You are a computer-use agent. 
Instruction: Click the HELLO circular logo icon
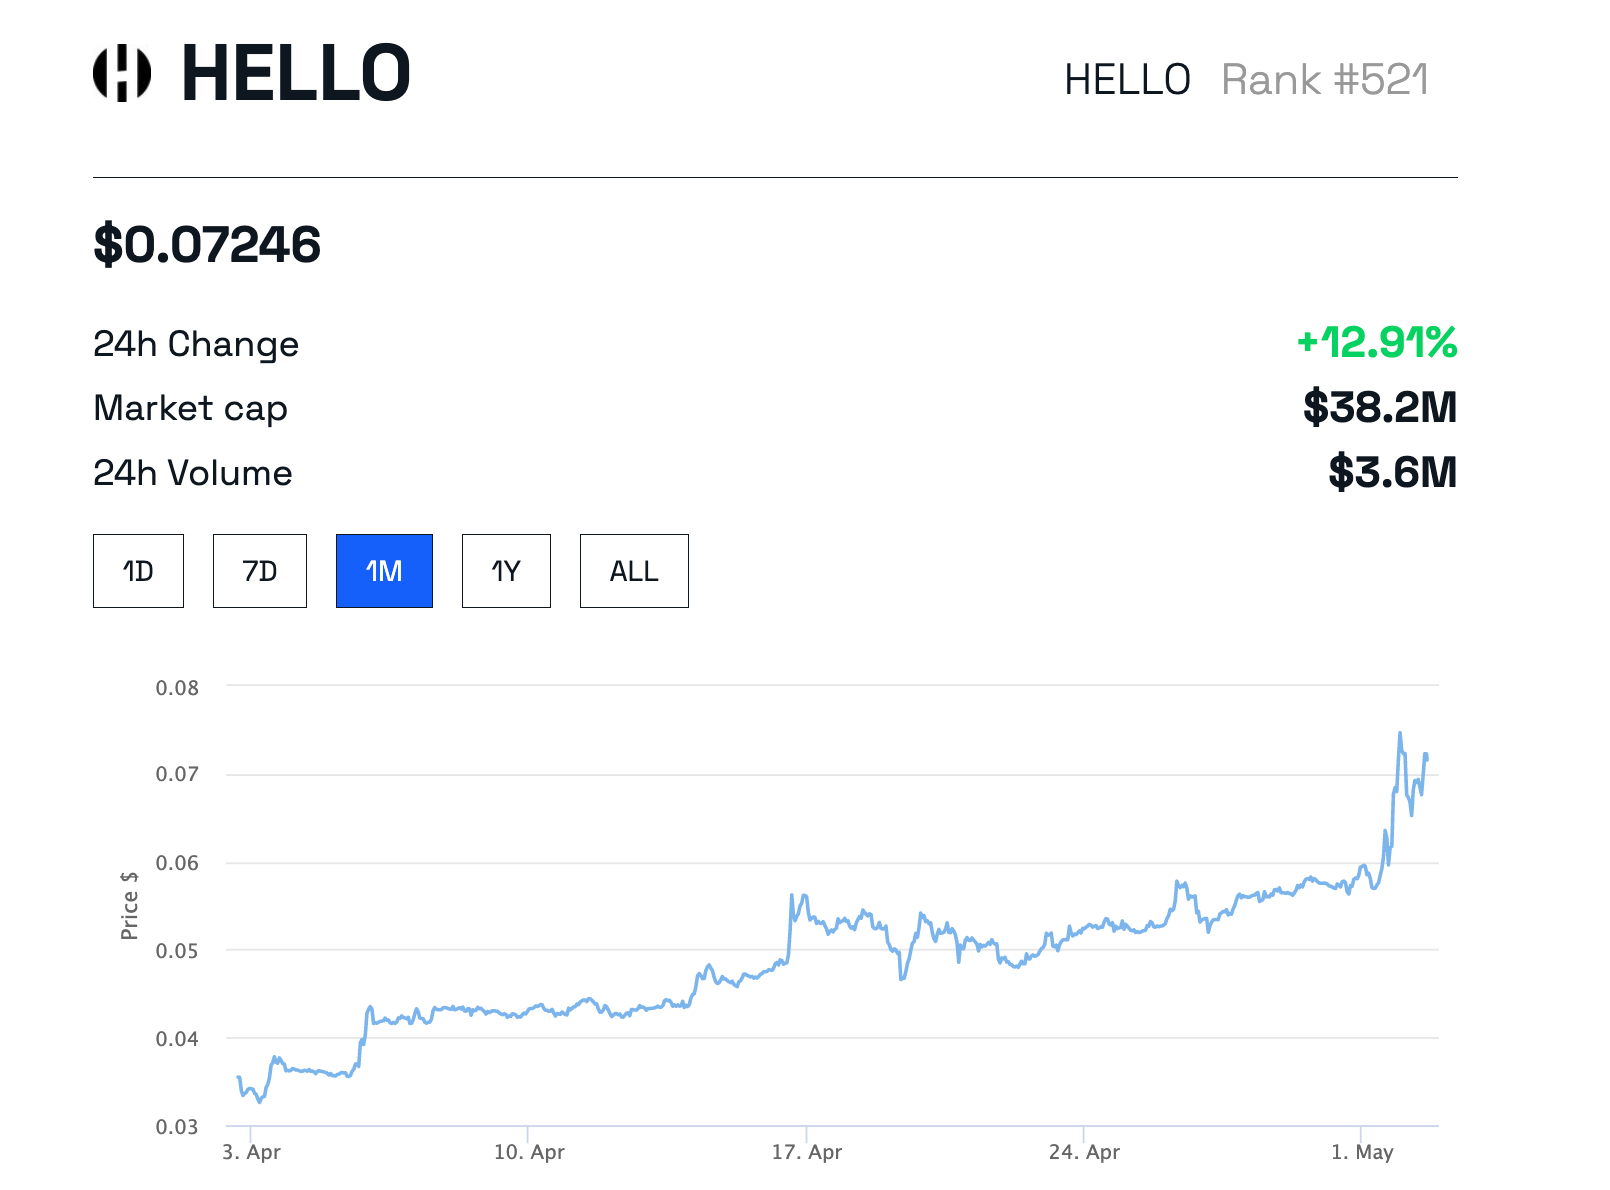122,73
